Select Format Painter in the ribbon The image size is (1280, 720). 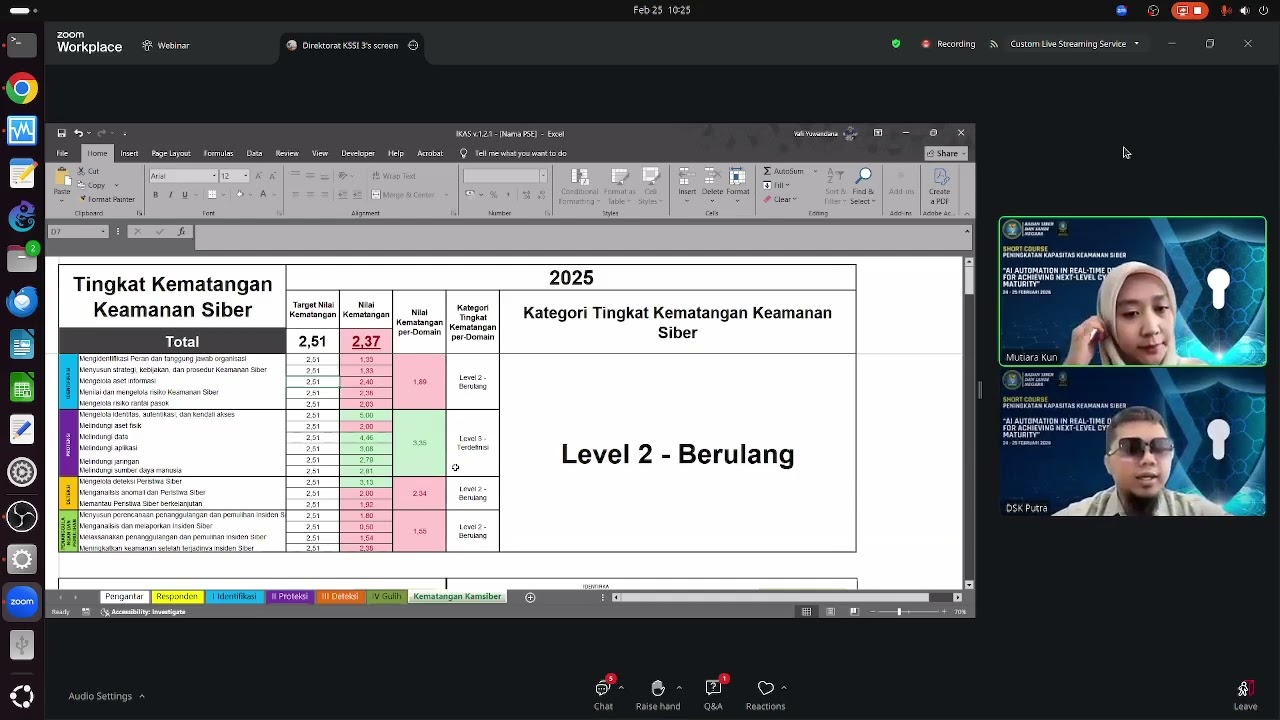click(106, 199)
